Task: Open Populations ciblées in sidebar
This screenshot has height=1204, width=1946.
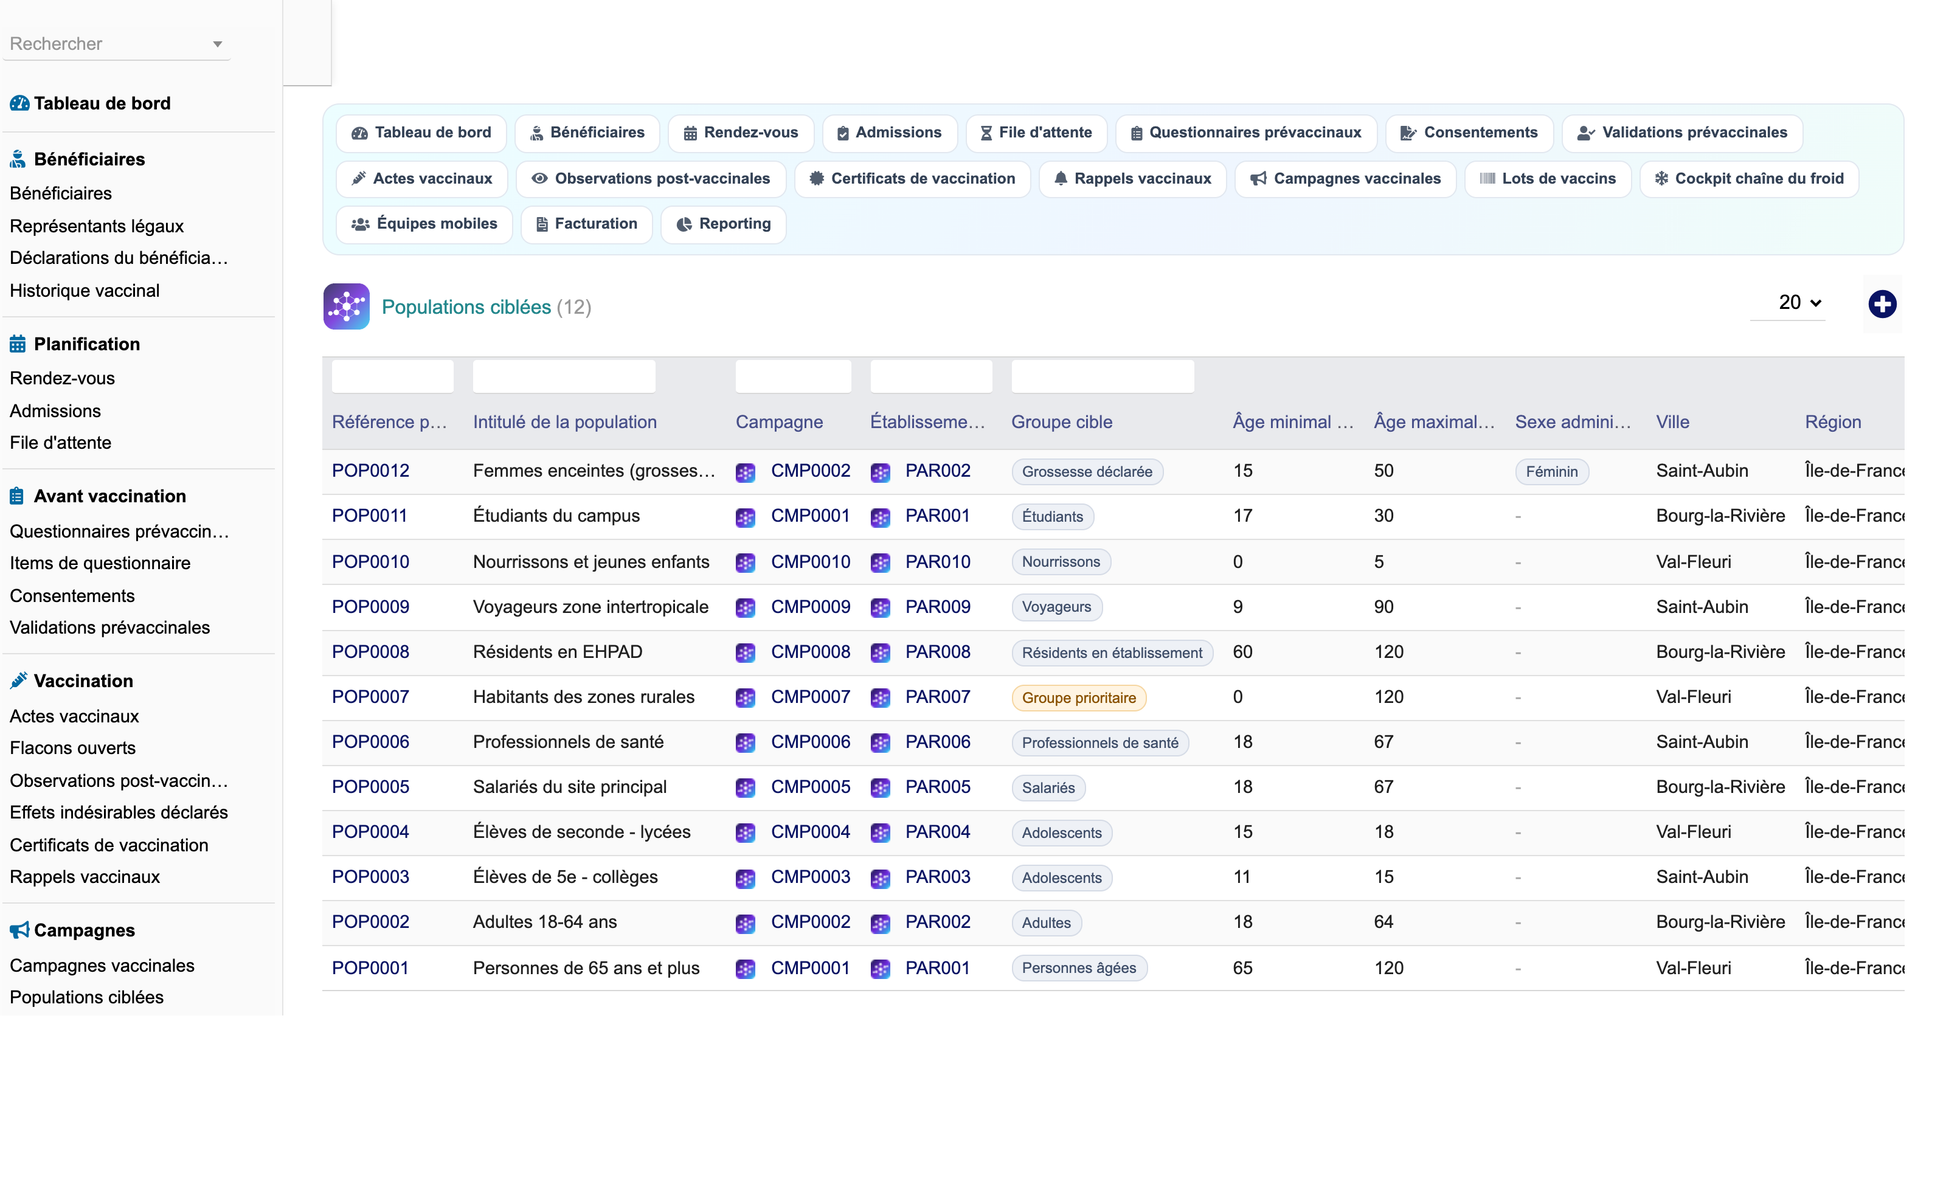Action: tap(87, 998)
